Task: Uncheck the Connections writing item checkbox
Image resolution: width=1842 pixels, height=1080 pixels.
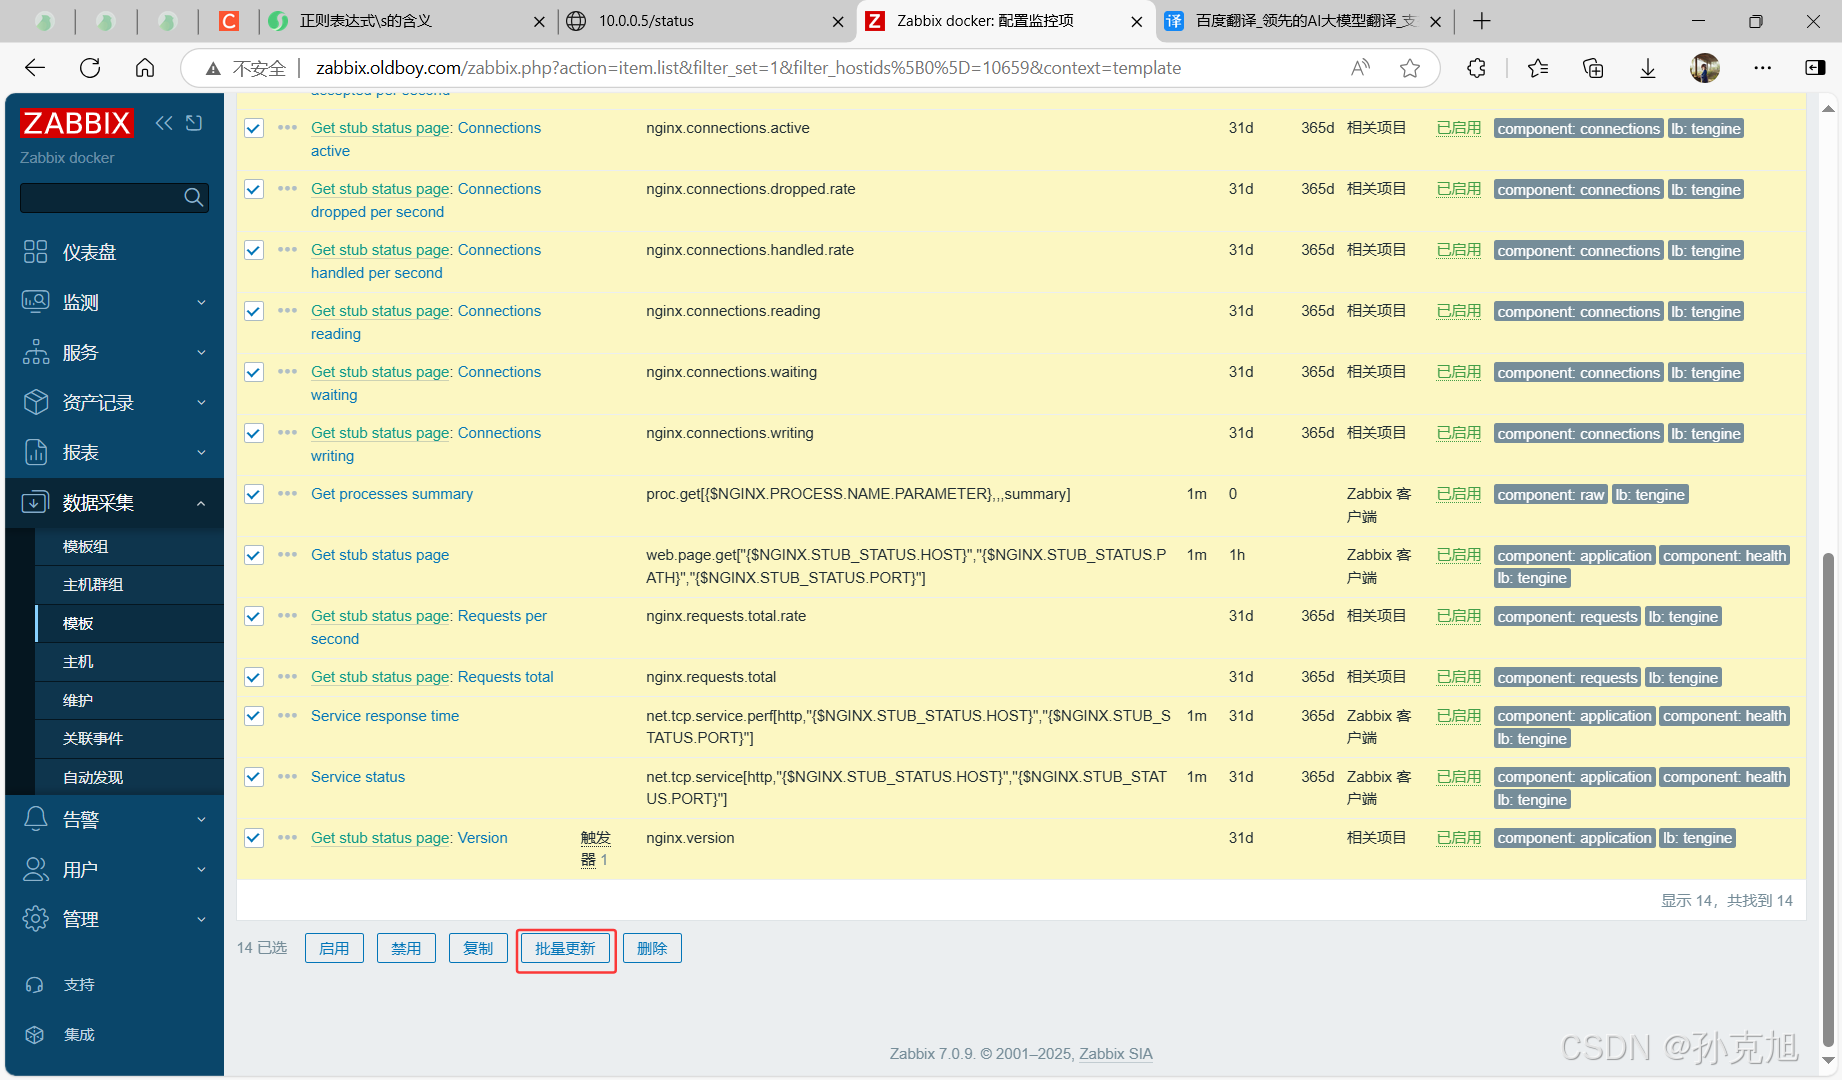Action: click(x=254, y=433)
